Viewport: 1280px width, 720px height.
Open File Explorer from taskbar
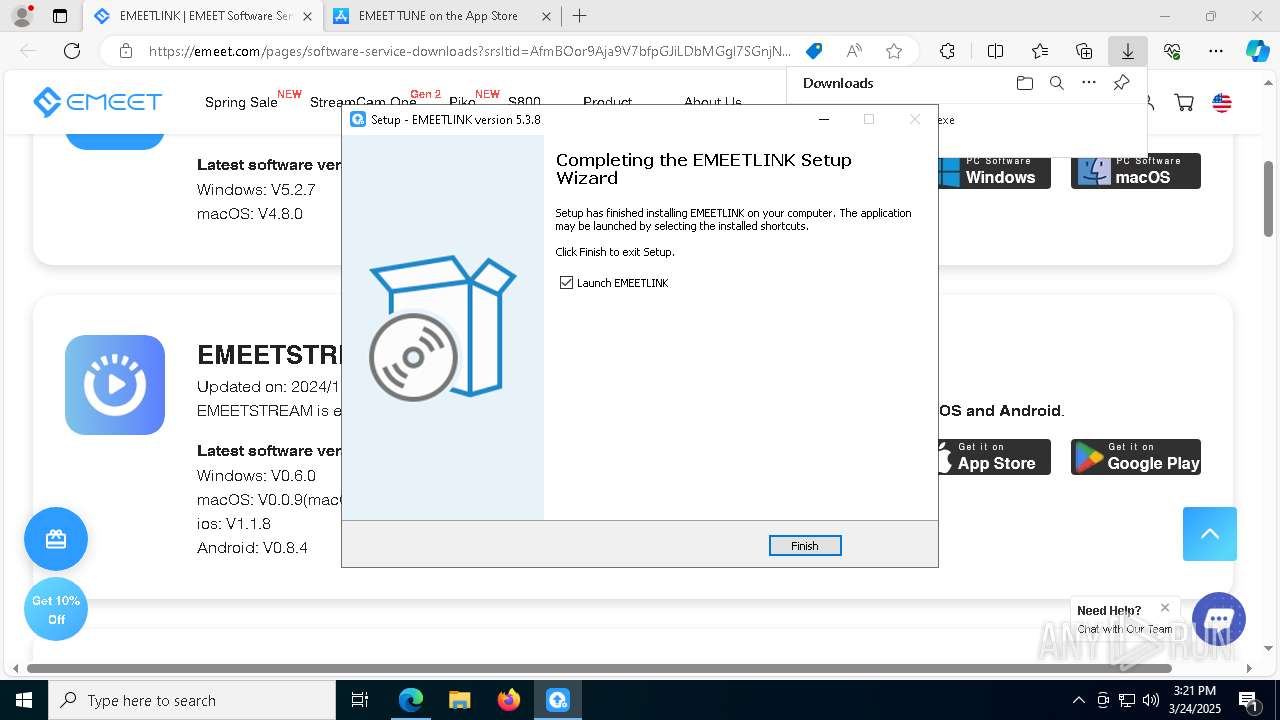(459, 700)
